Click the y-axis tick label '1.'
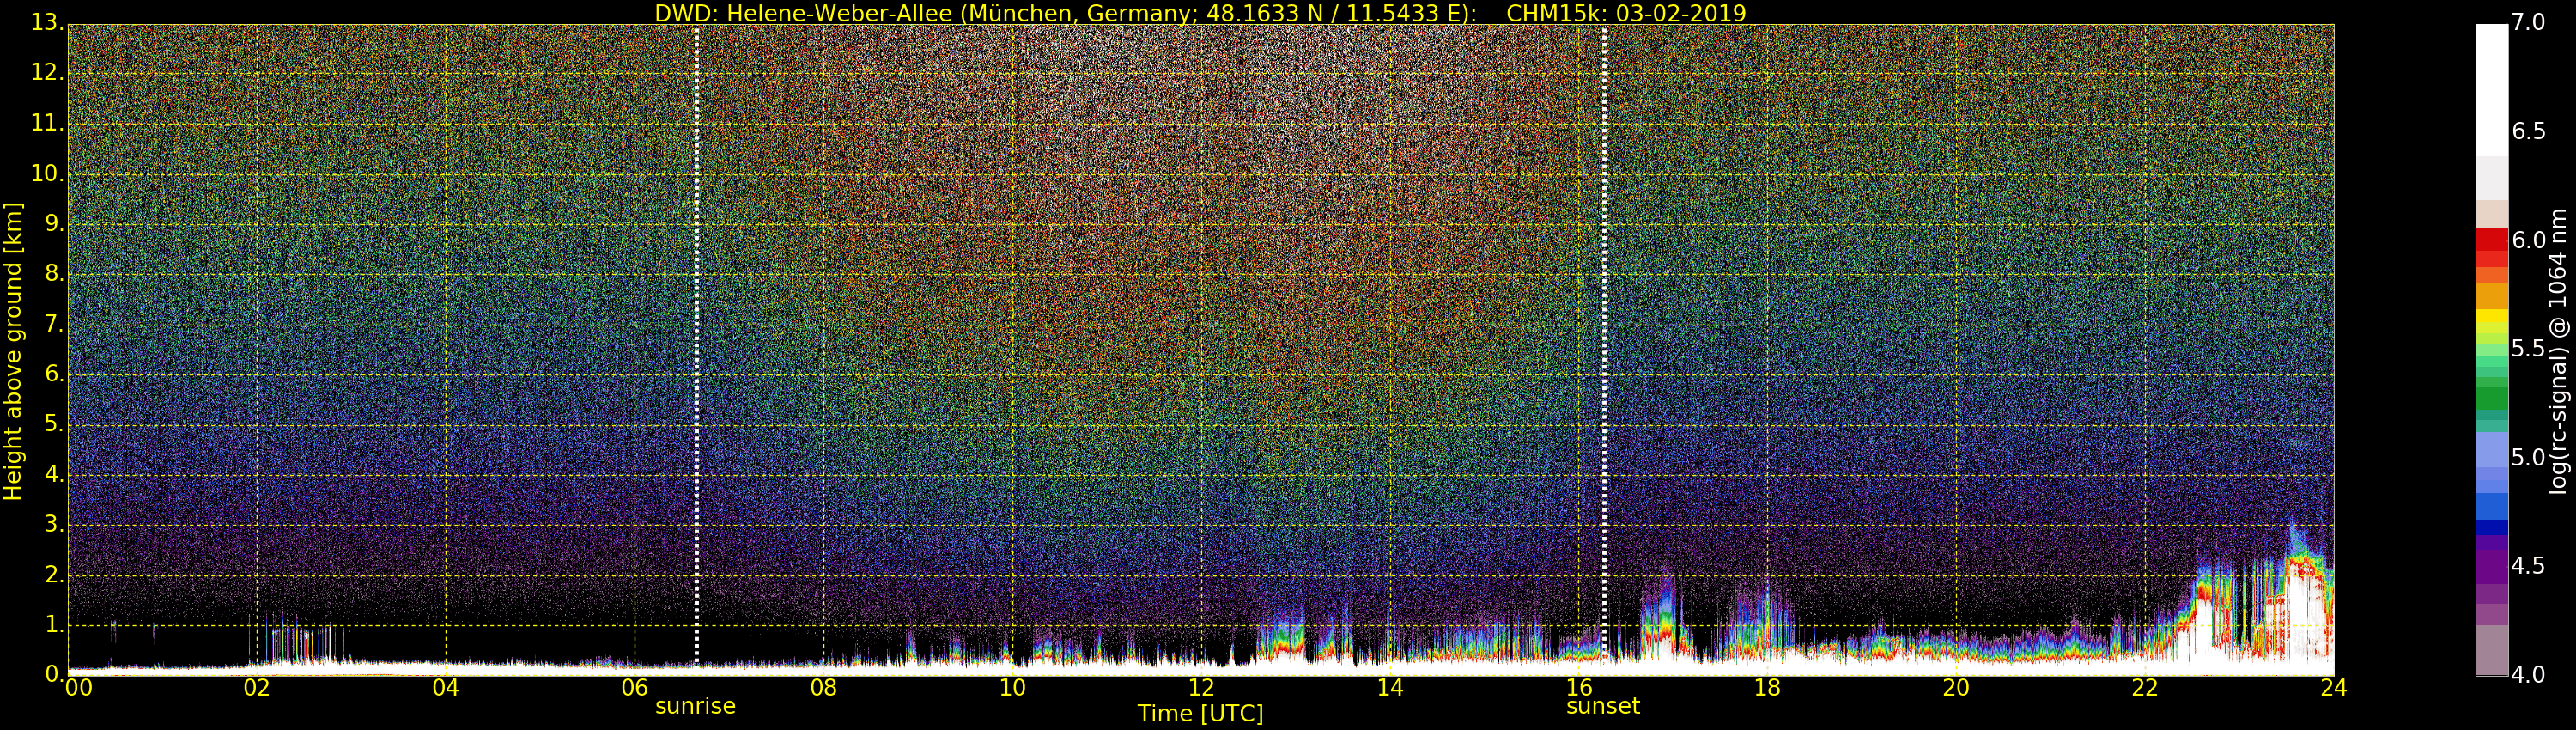This screenshot has height=730, width=2576. click(54, 625)
